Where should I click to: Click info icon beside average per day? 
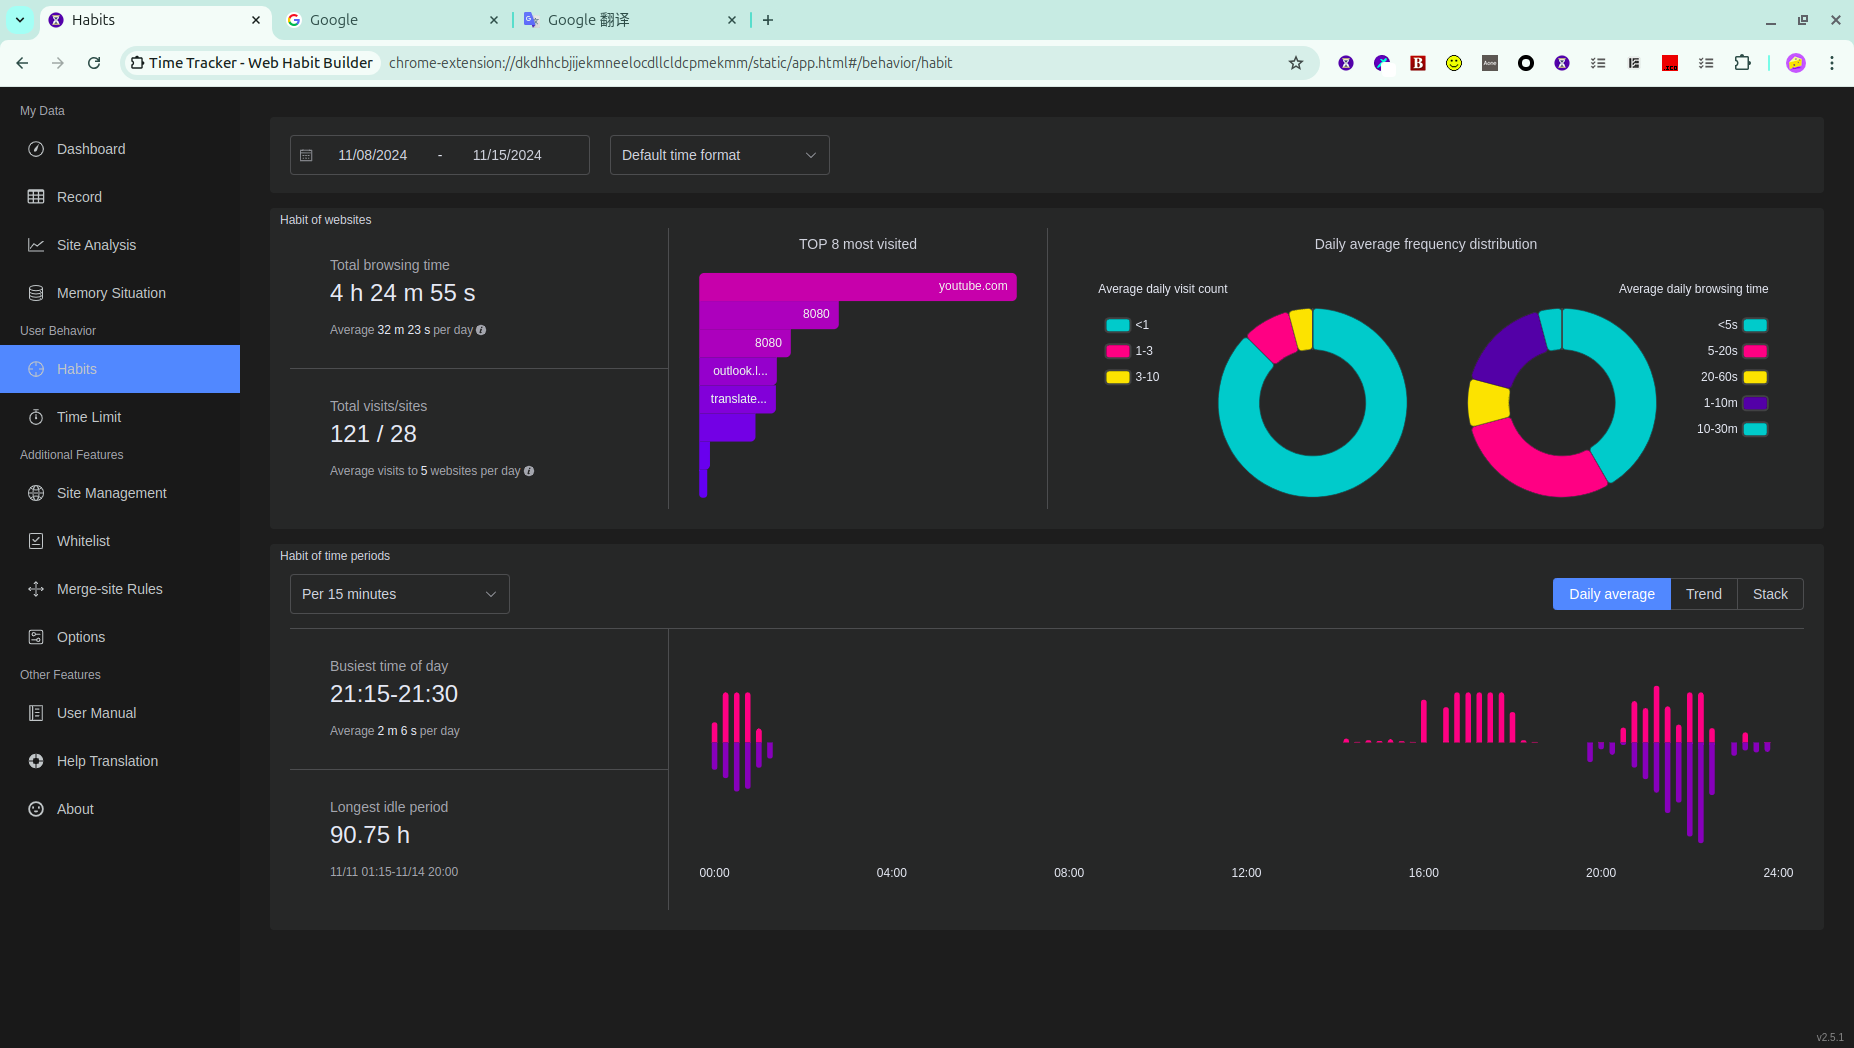pyautogui.click(x=481, y=330)
